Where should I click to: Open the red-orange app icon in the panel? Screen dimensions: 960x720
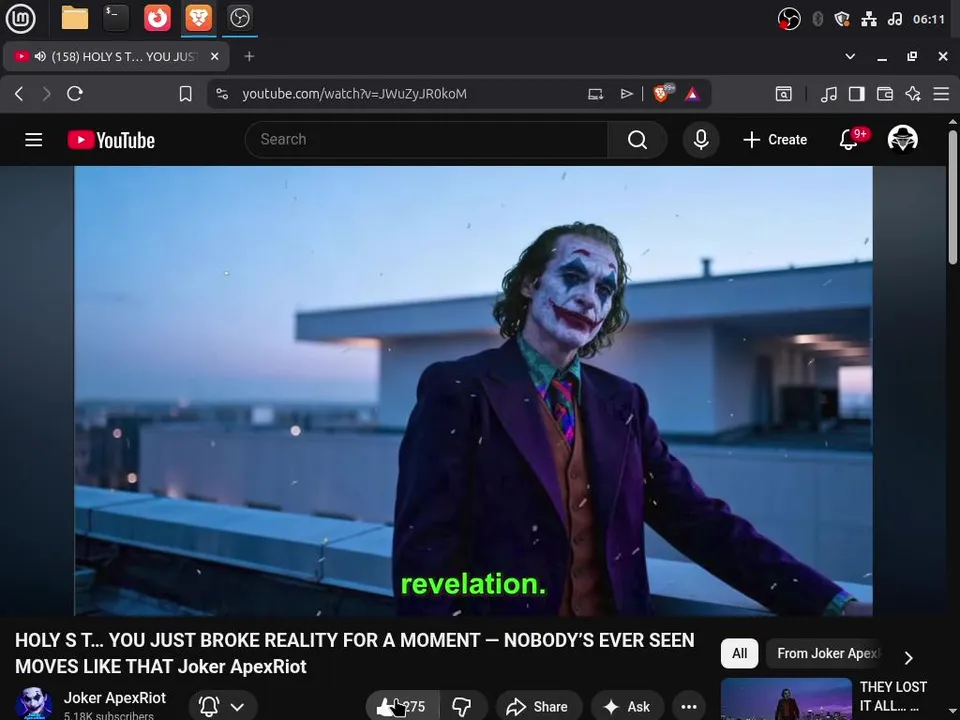point(157,18)
